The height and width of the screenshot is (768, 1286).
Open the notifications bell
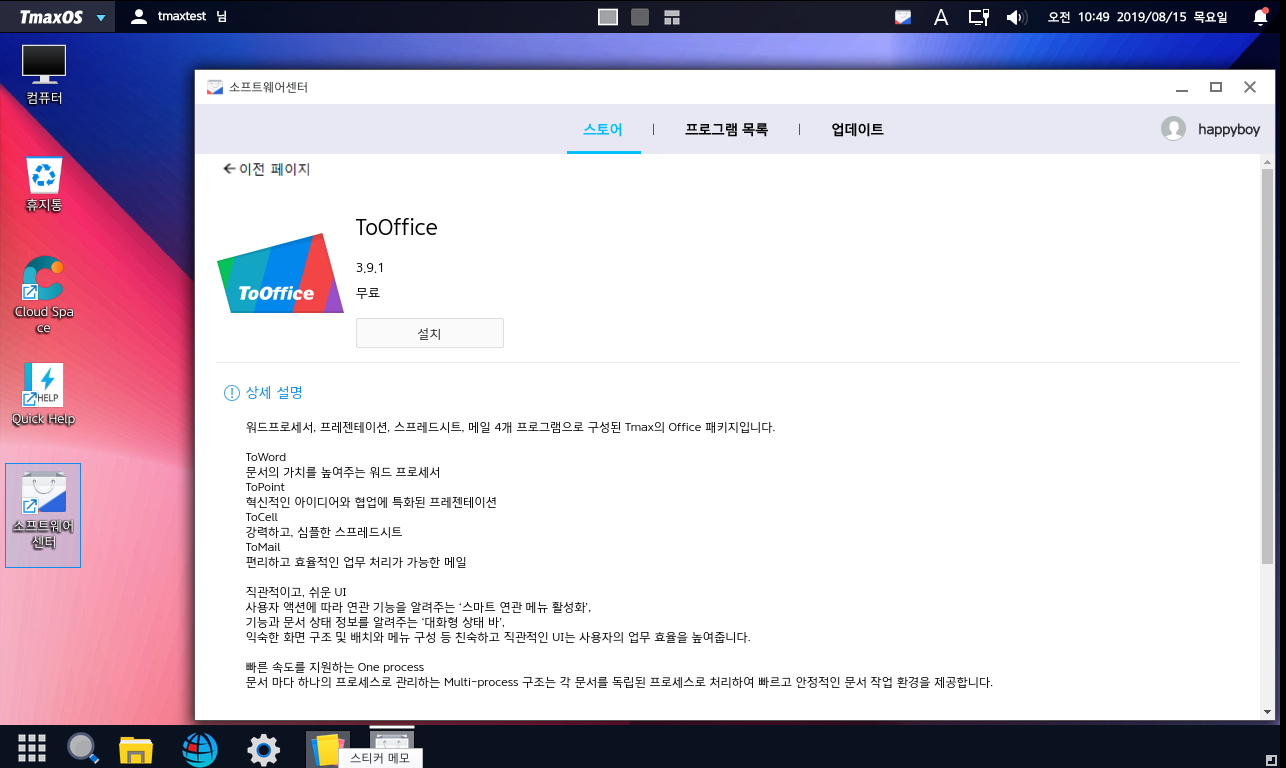pyautogui.click(x=1260, y=17)
